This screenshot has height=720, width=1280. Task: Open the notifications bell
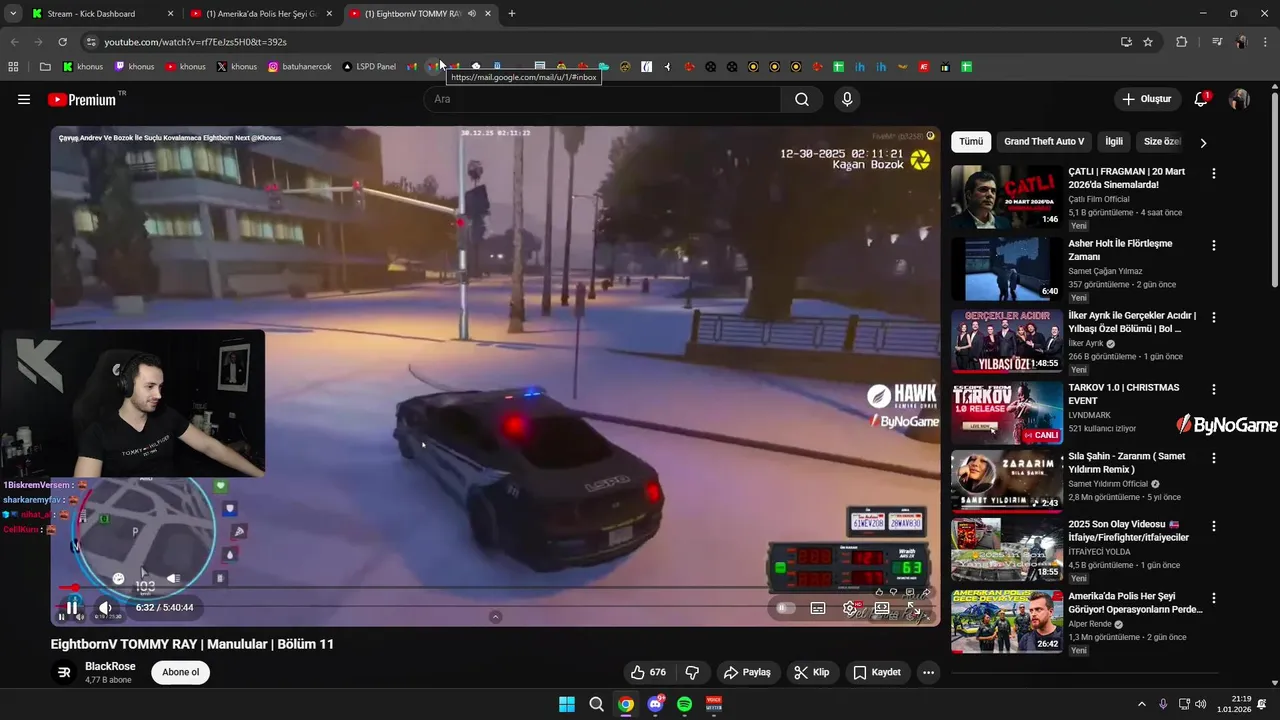(1202, 99)
